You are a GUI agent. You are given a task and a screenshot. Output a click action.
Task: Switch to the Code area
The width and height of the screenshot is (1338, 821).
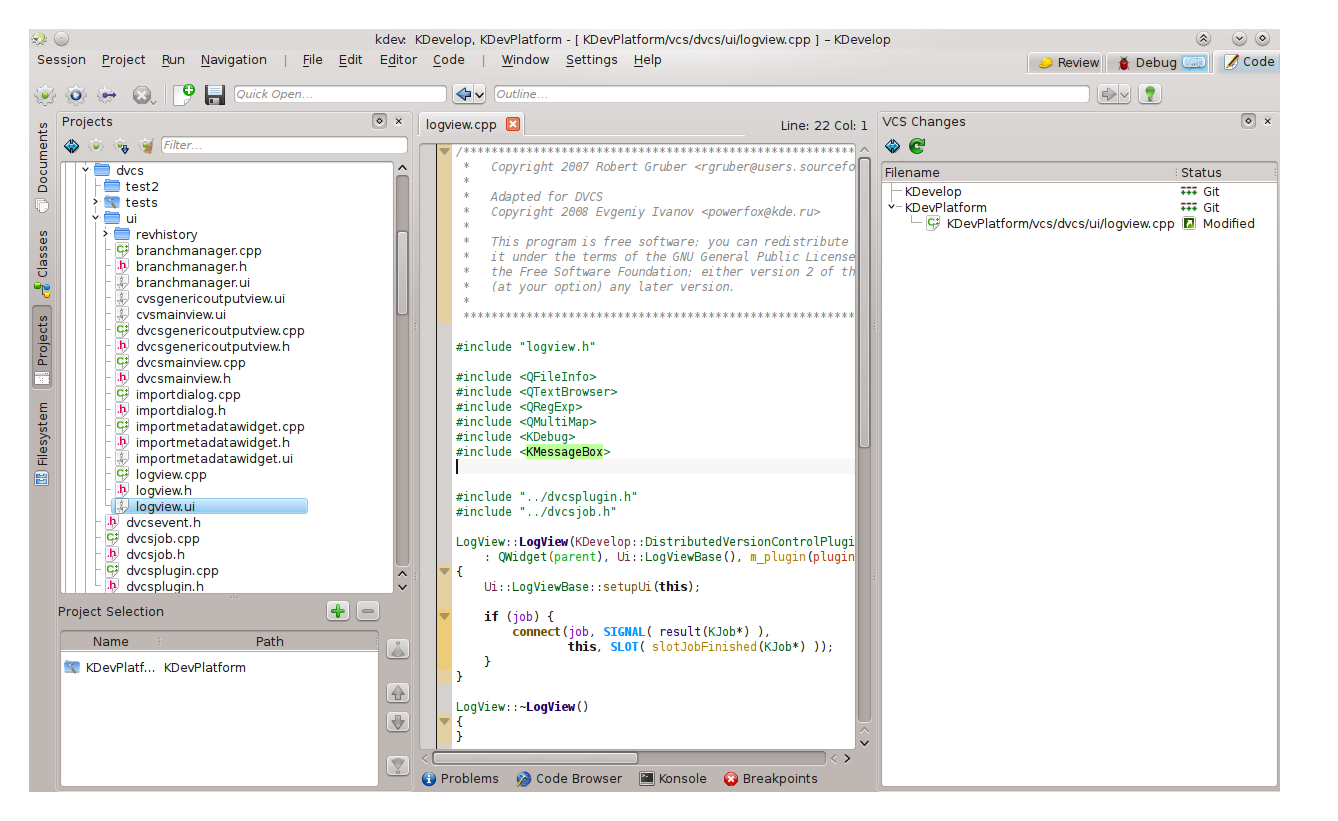(1247, 62)
